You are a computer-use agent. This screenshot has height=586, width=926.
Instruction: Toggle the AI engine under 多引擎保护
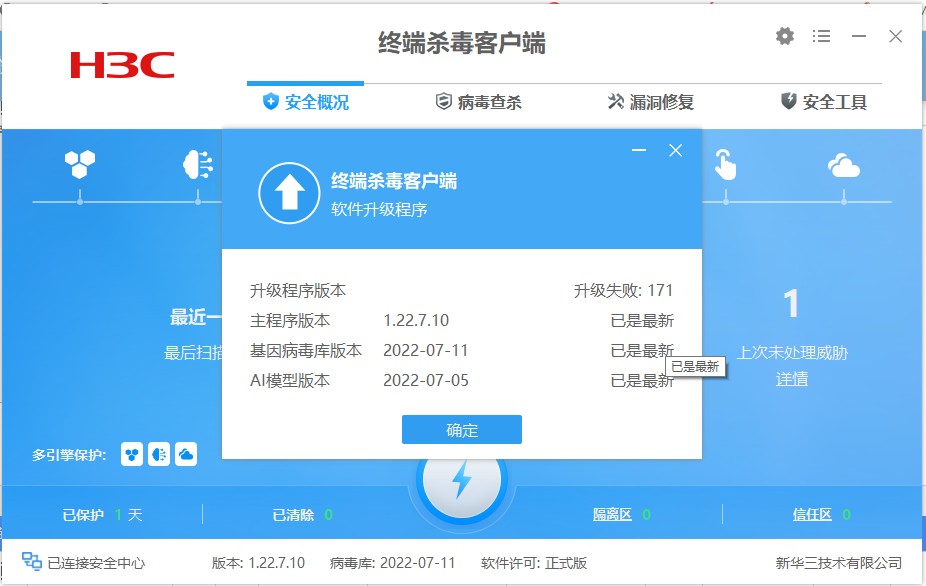tap(159, 454)
